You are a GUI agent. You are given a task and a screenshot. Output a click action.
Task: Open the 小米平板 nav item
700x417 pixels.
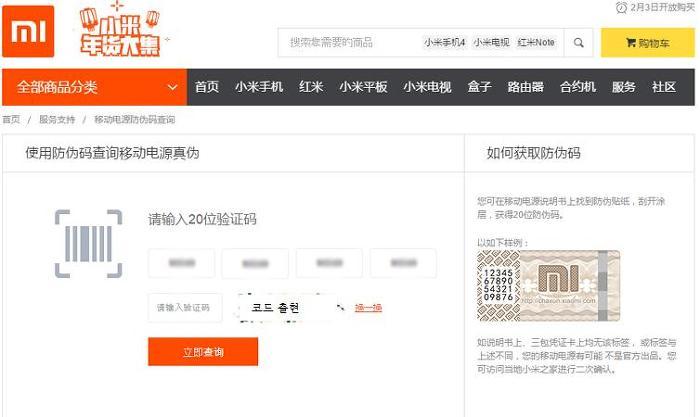(363, 87)
